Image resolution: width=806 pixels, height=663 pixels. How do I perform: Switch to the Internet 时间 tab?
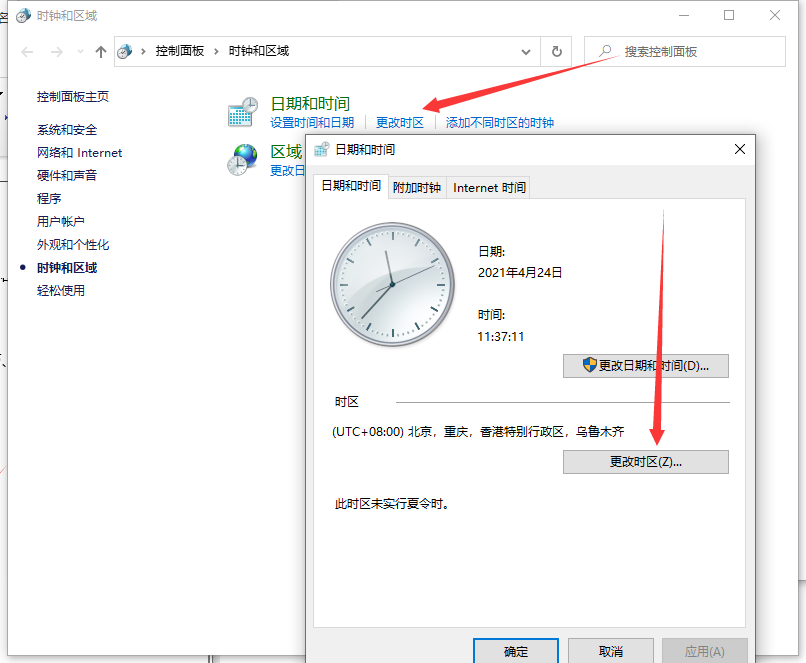(489, 187)
